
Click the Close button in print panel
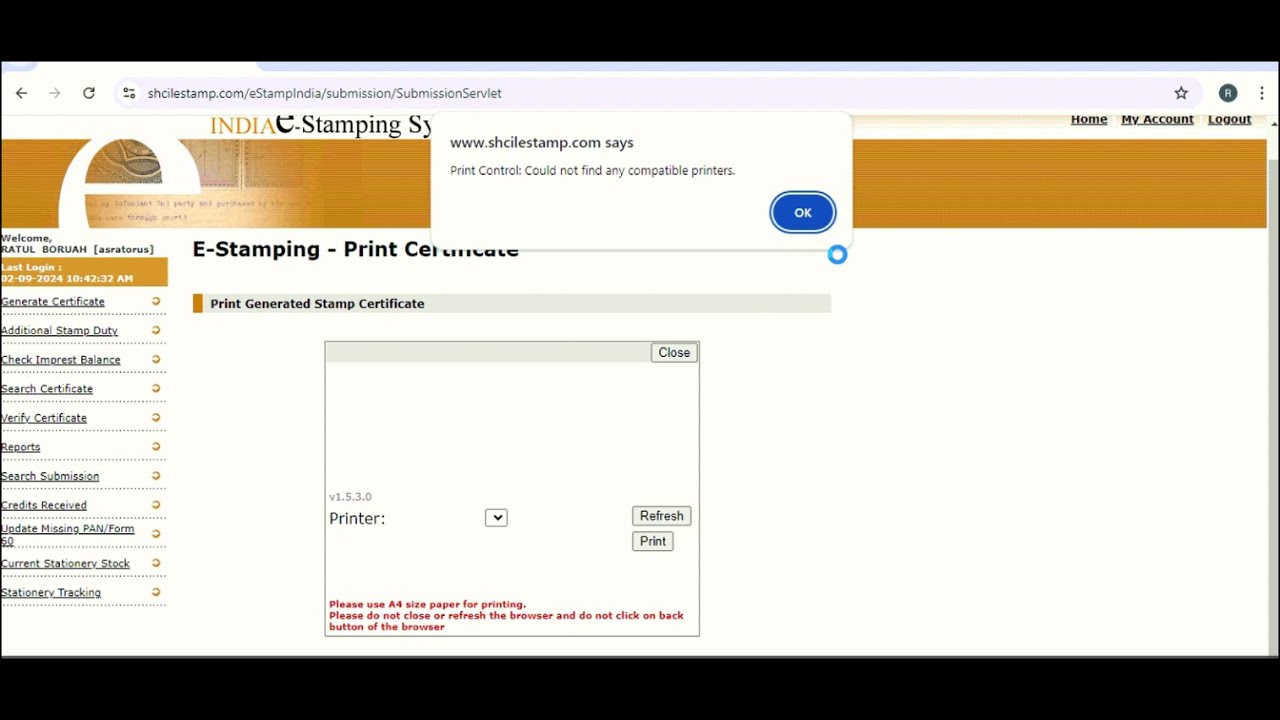[x=674, y=352]
